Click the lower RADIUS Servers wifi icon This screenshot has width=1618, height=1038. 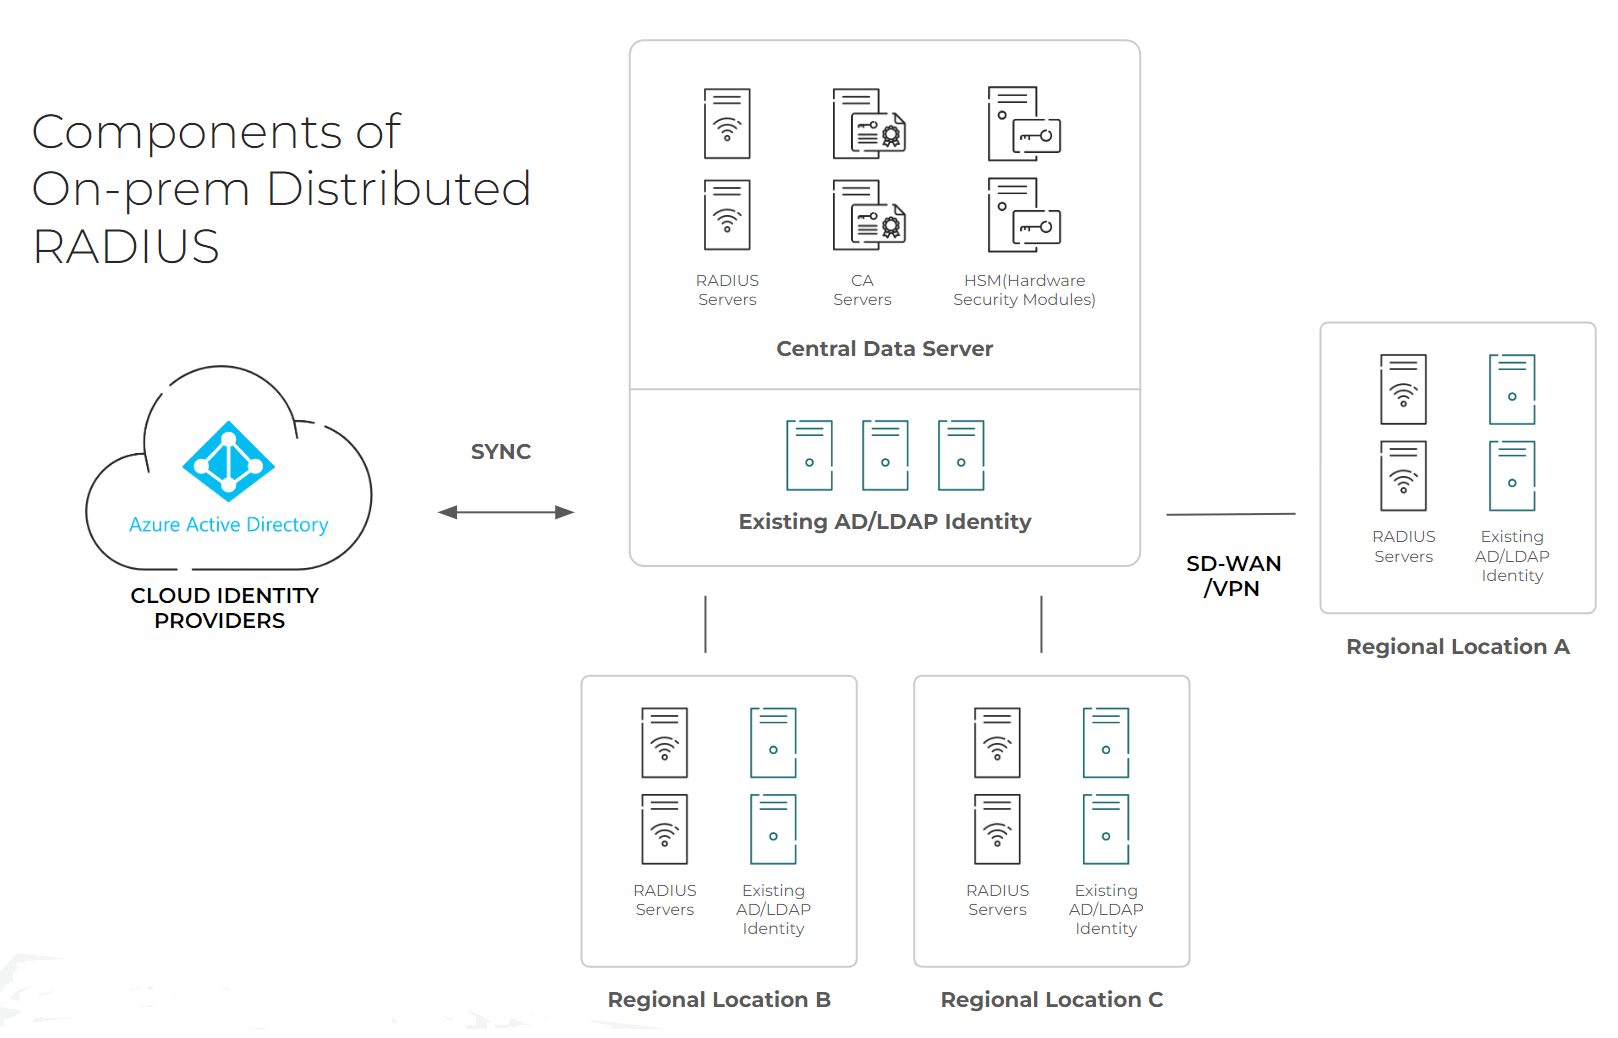[x=727, y=215]
